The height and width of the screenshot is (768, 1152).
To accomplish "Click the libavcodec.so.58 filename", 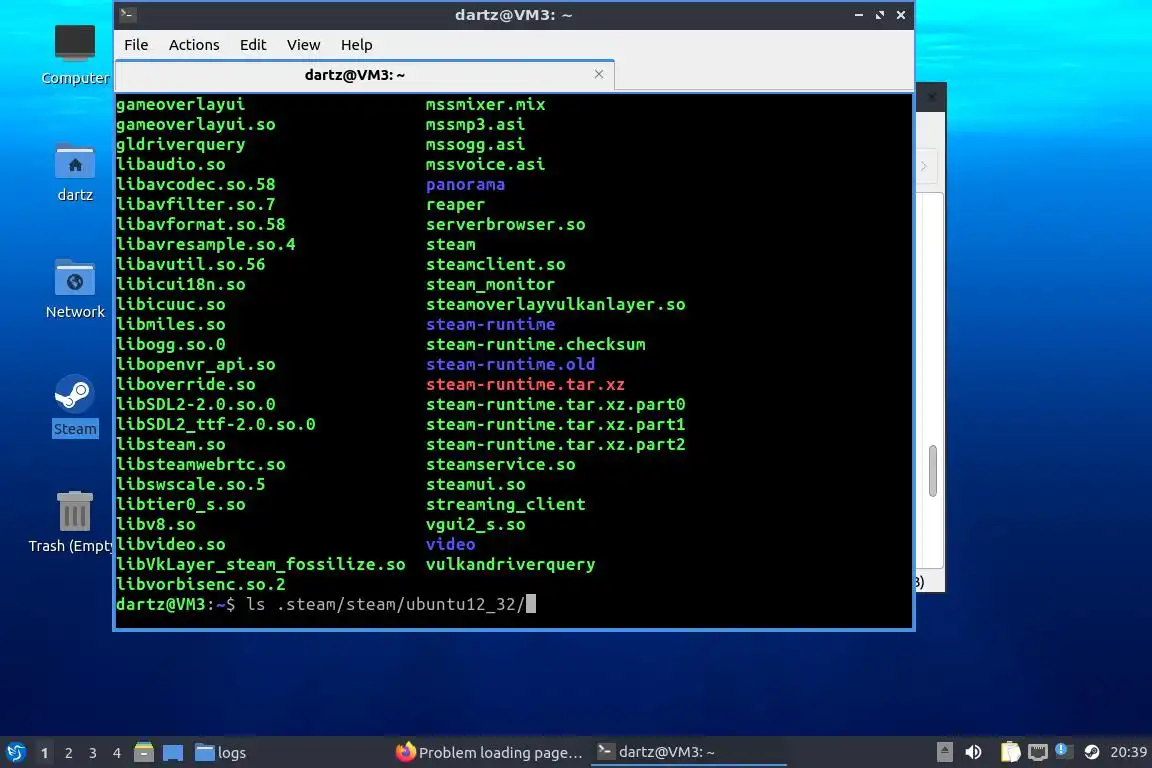I will click(x=196, y=184).
